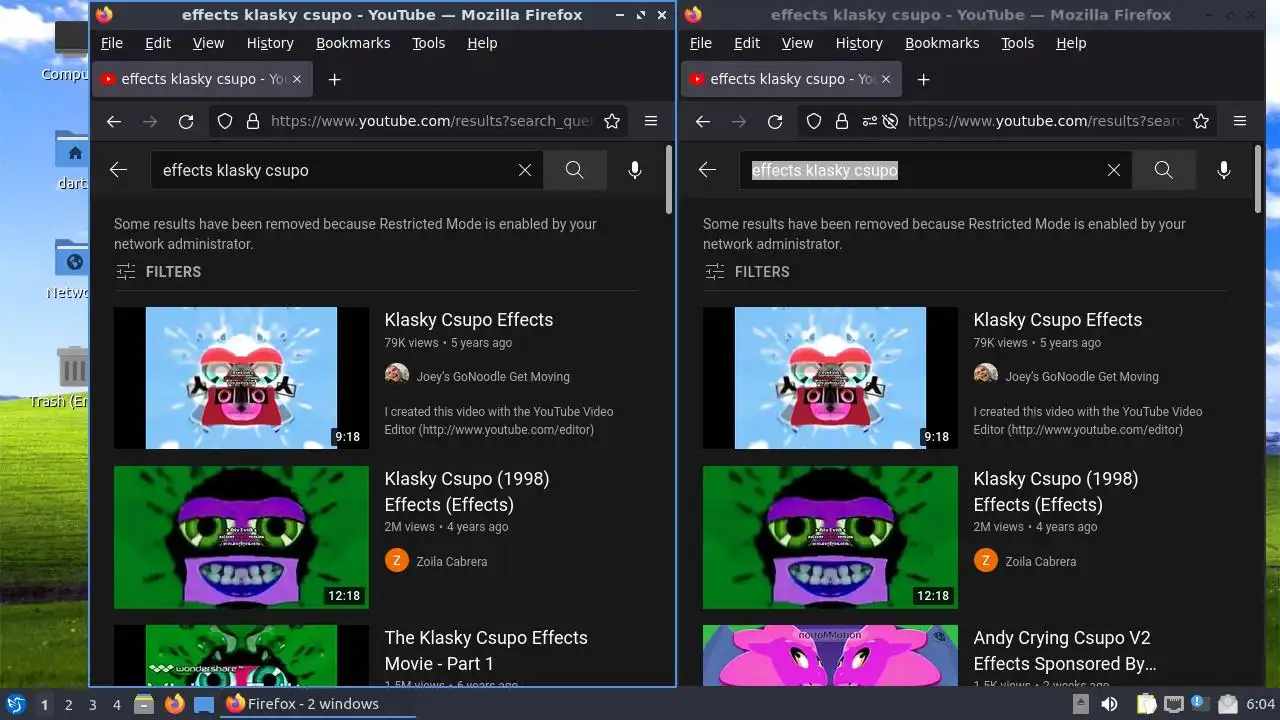1280x720 pixels.
Task: Reload page in left Firefox window
Action: (x=186, y=121)
